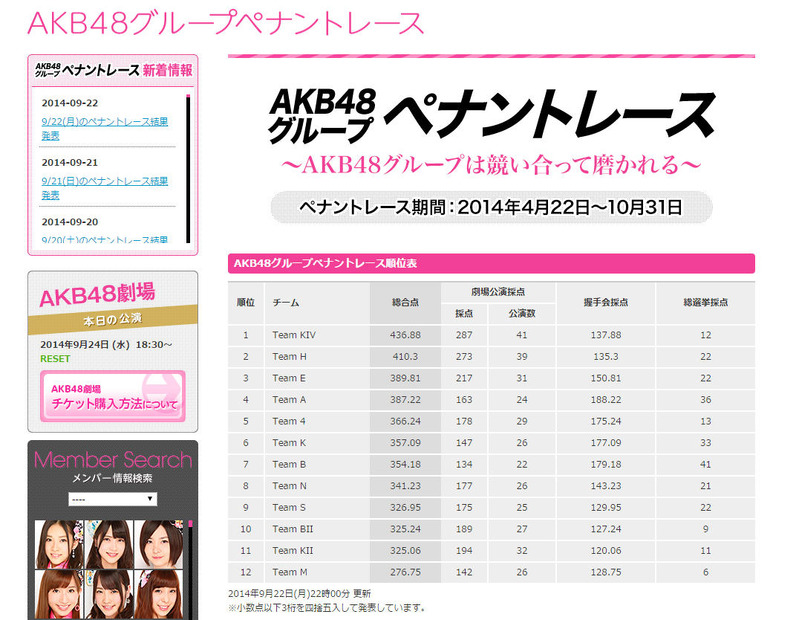Expand the member search dropdown
The width and height of the screenshot is (799, 620).
click(x=112, y=498)
